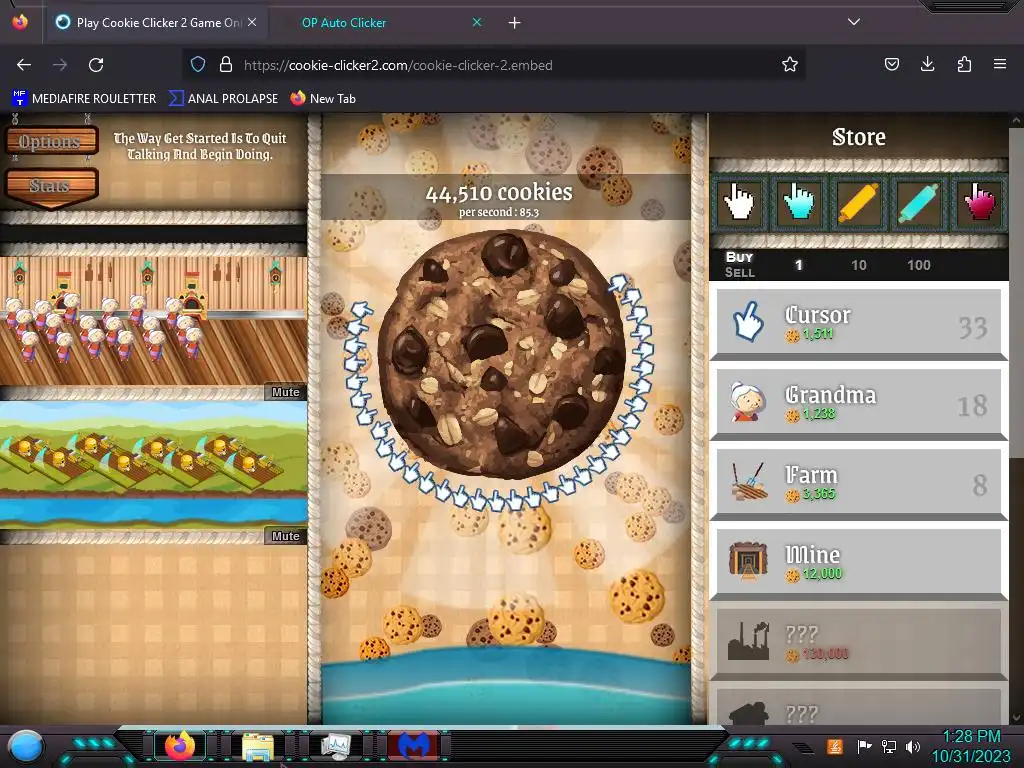
Task: Save page to Pocket
Action: (891, 64)
